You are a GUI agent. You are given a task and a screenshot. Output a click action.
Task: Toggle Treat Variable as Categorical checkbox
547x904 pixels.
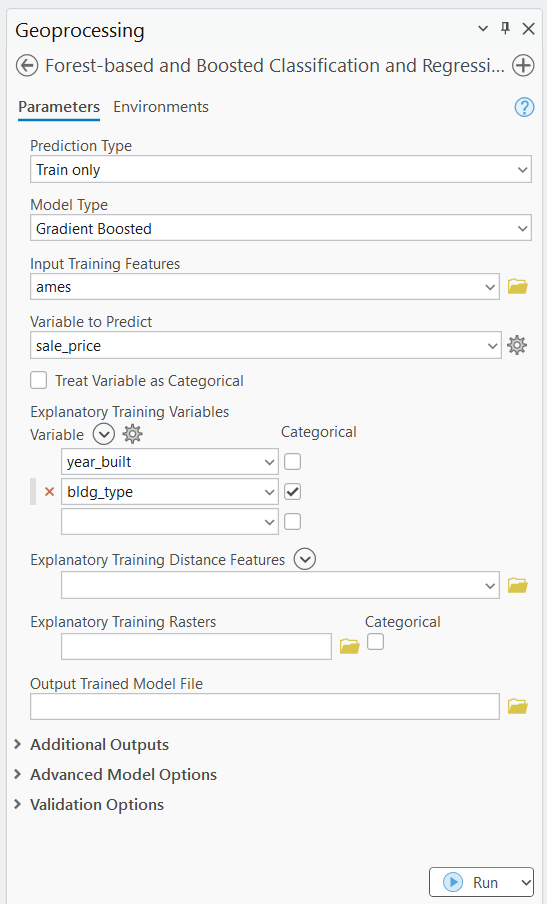pos(39,381)
